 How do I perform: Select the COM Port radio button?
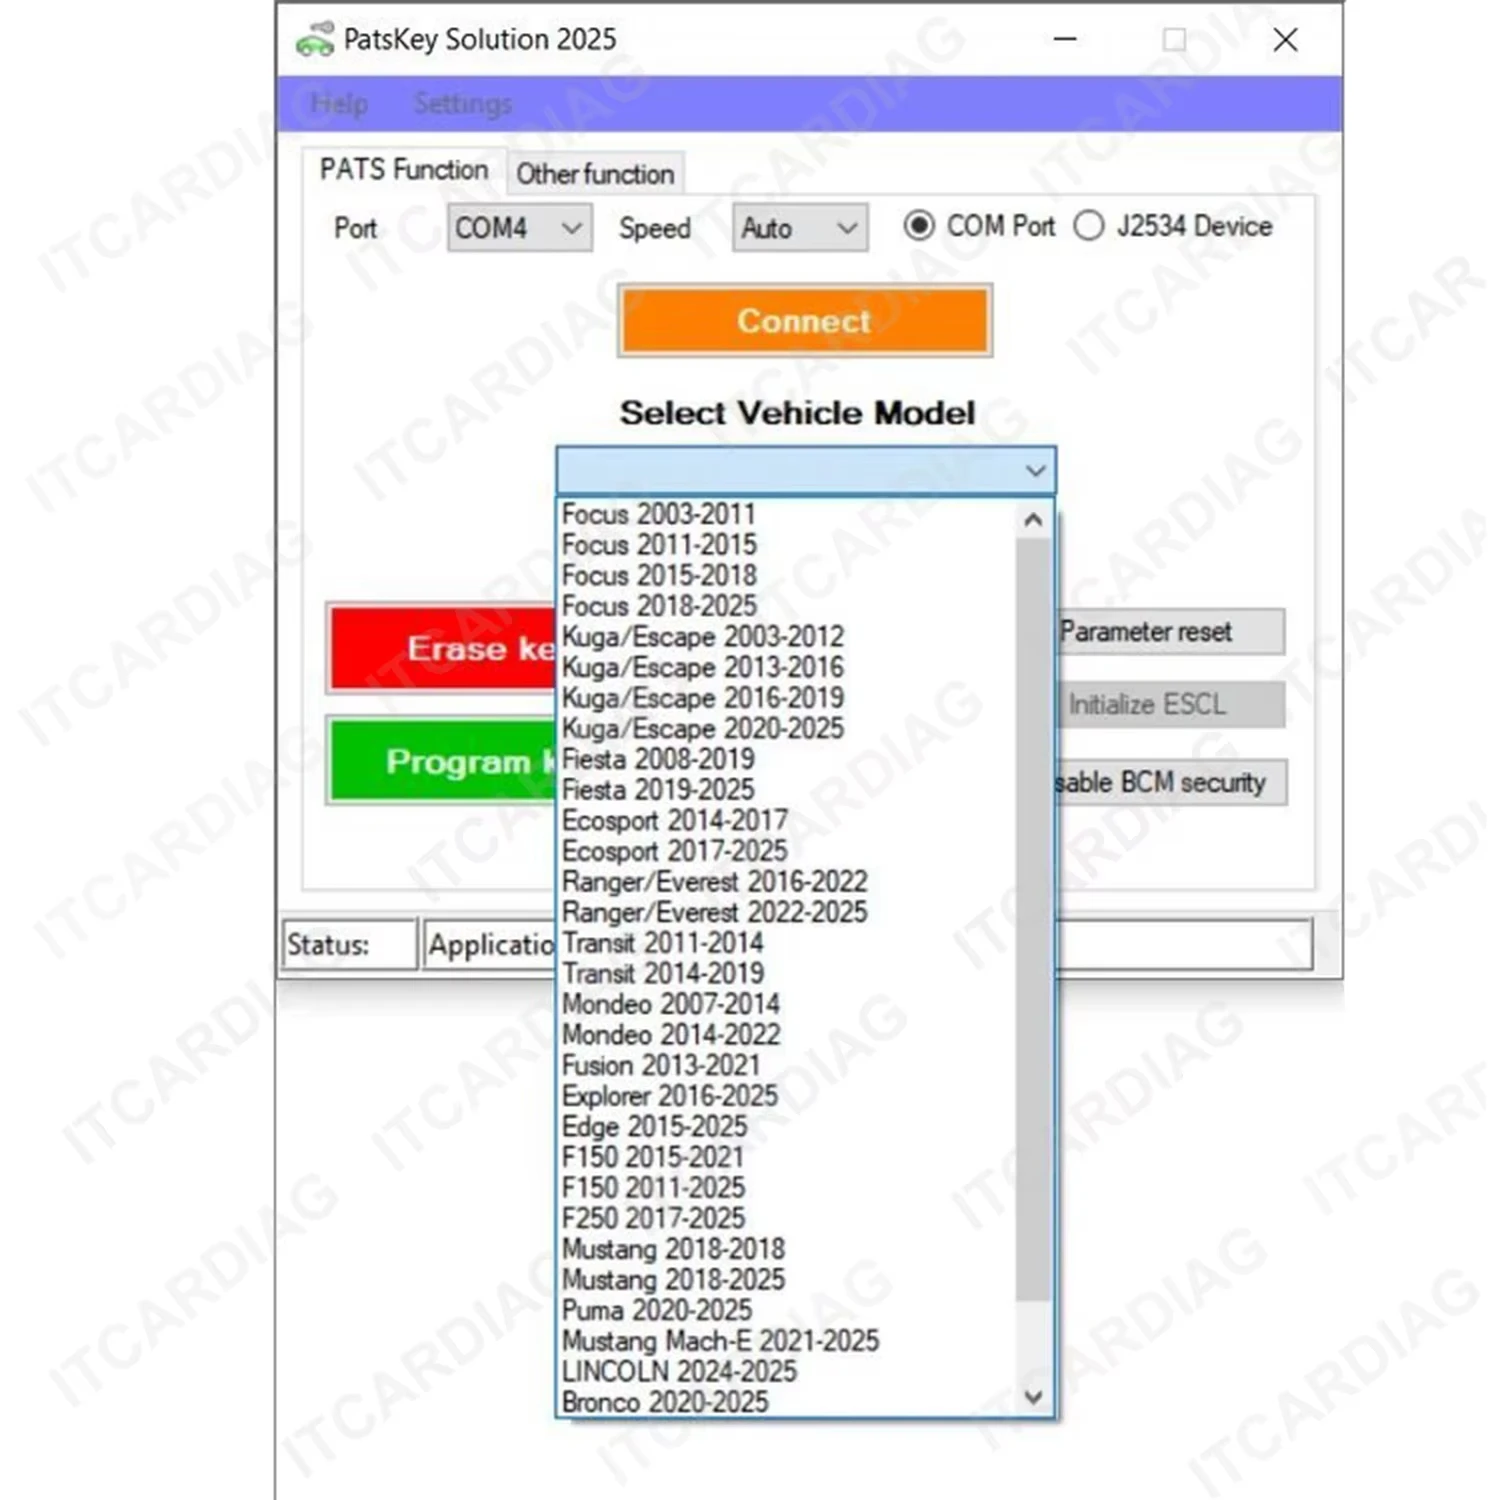pyautogui.click(x=919, y=226)
